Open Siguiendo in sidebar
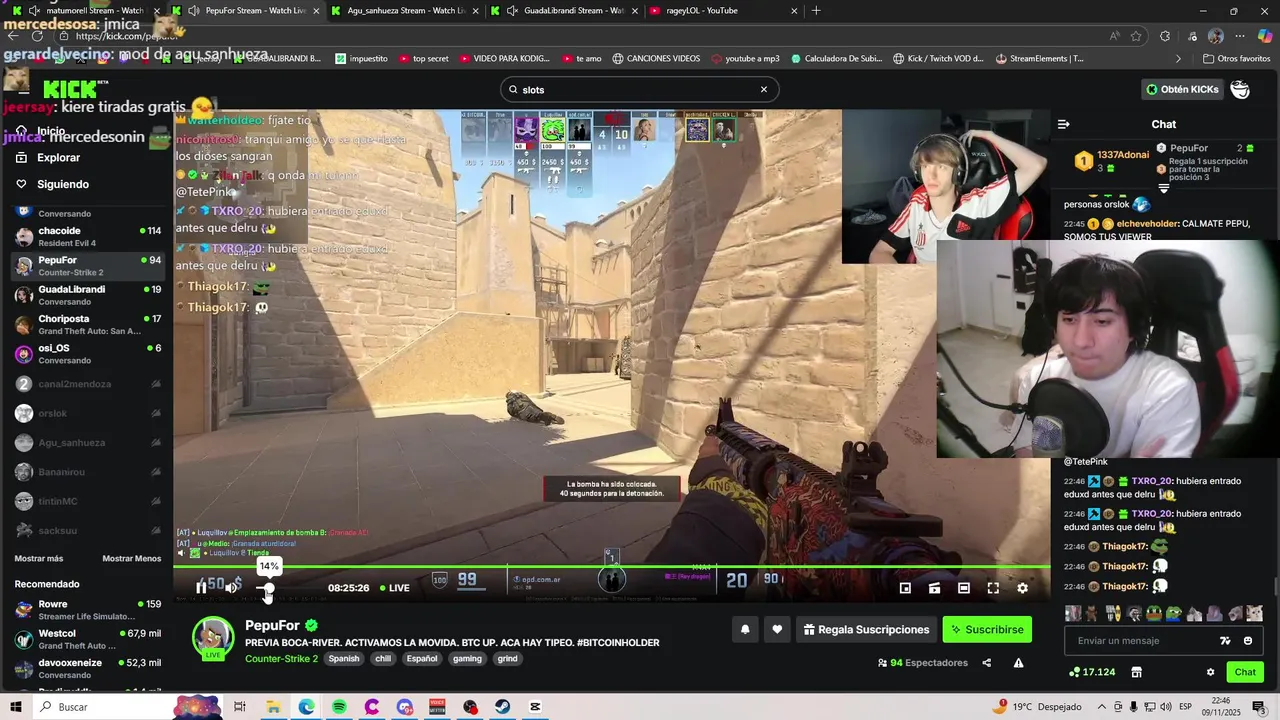The height and width of the screenshot is (720, 1280). pos(62,184)
